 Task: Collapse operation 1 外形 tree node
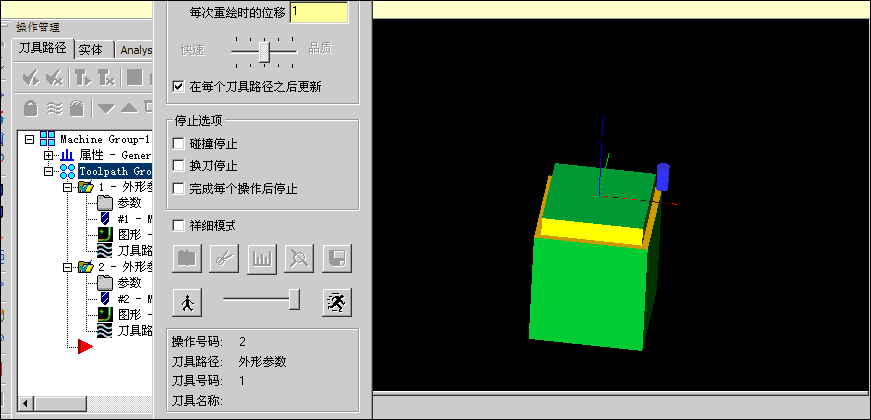pos(68,188)
